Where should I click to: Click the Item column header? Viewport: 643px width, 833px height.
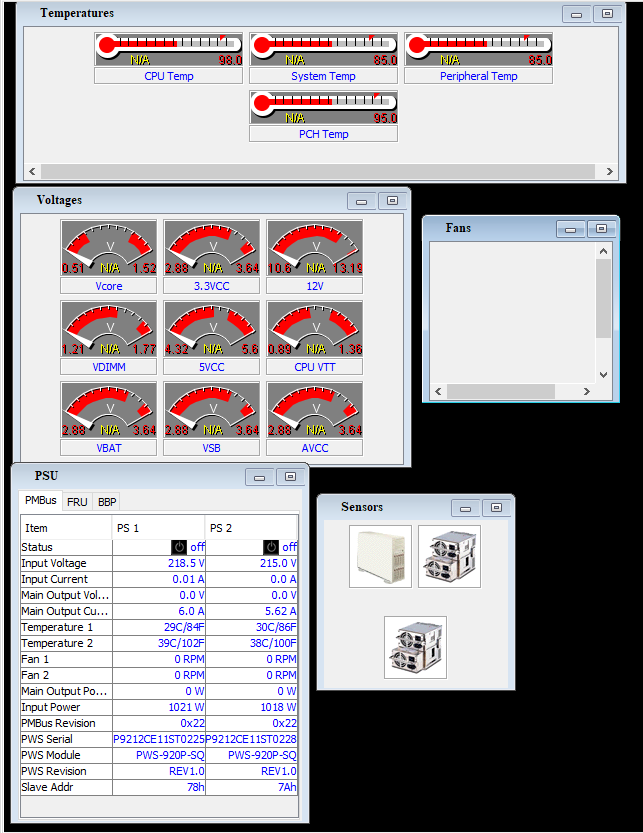[x=66, y=528]
